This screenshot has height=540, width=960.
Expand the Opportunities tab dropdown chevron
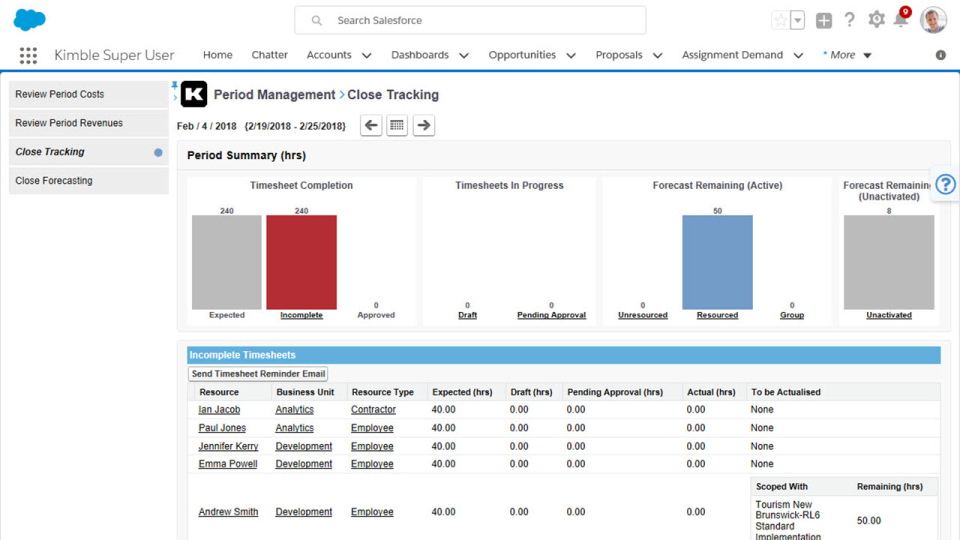coord(571,56)
